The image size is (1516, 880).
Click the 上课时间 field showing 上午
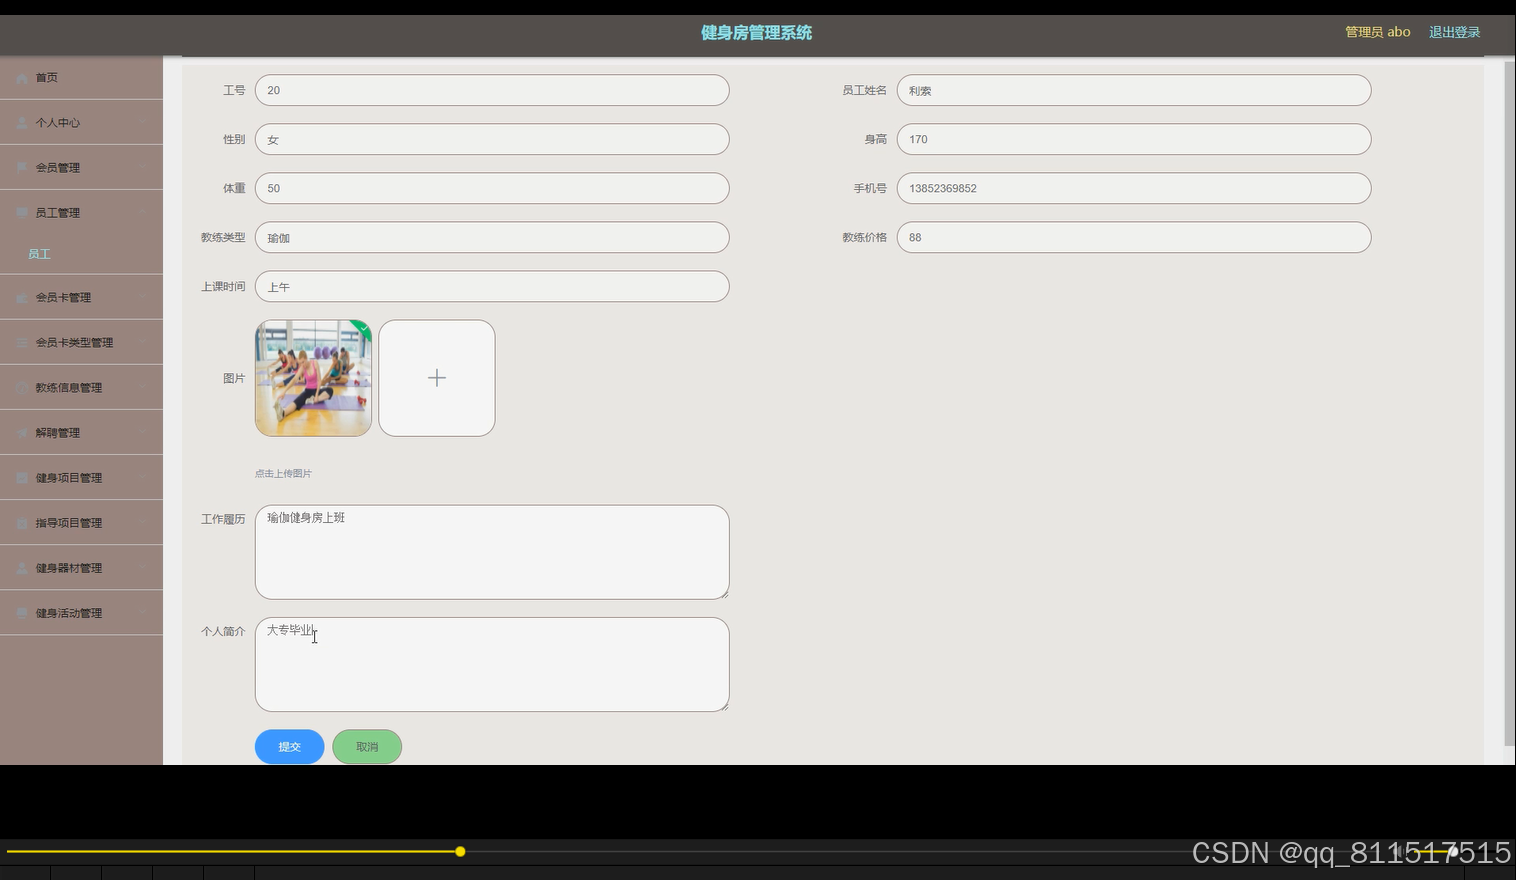pyautogui.click(x=492, y=286)
